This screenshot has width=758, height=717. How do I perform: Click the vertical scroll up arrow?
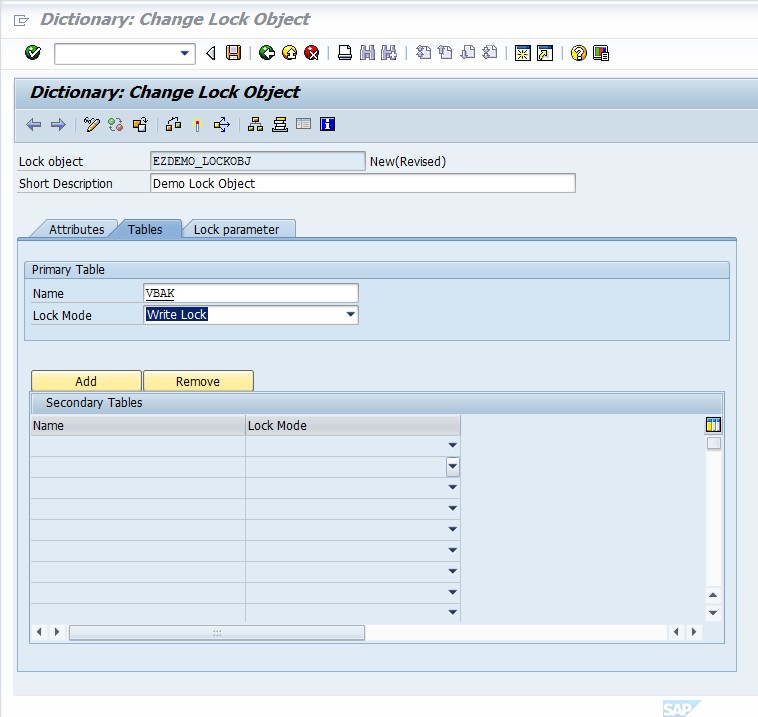(713, 595)
